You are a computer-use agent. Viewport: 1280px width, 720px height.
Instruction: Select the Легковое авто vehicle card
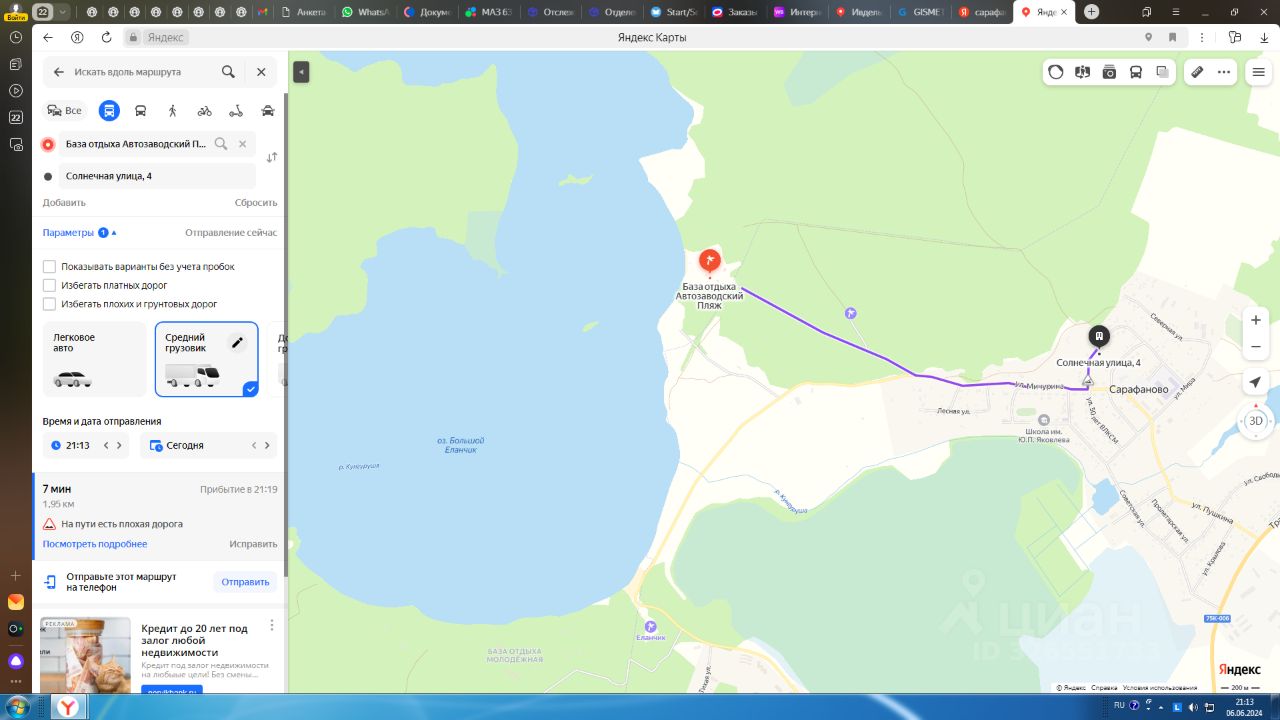click(94, 359)
